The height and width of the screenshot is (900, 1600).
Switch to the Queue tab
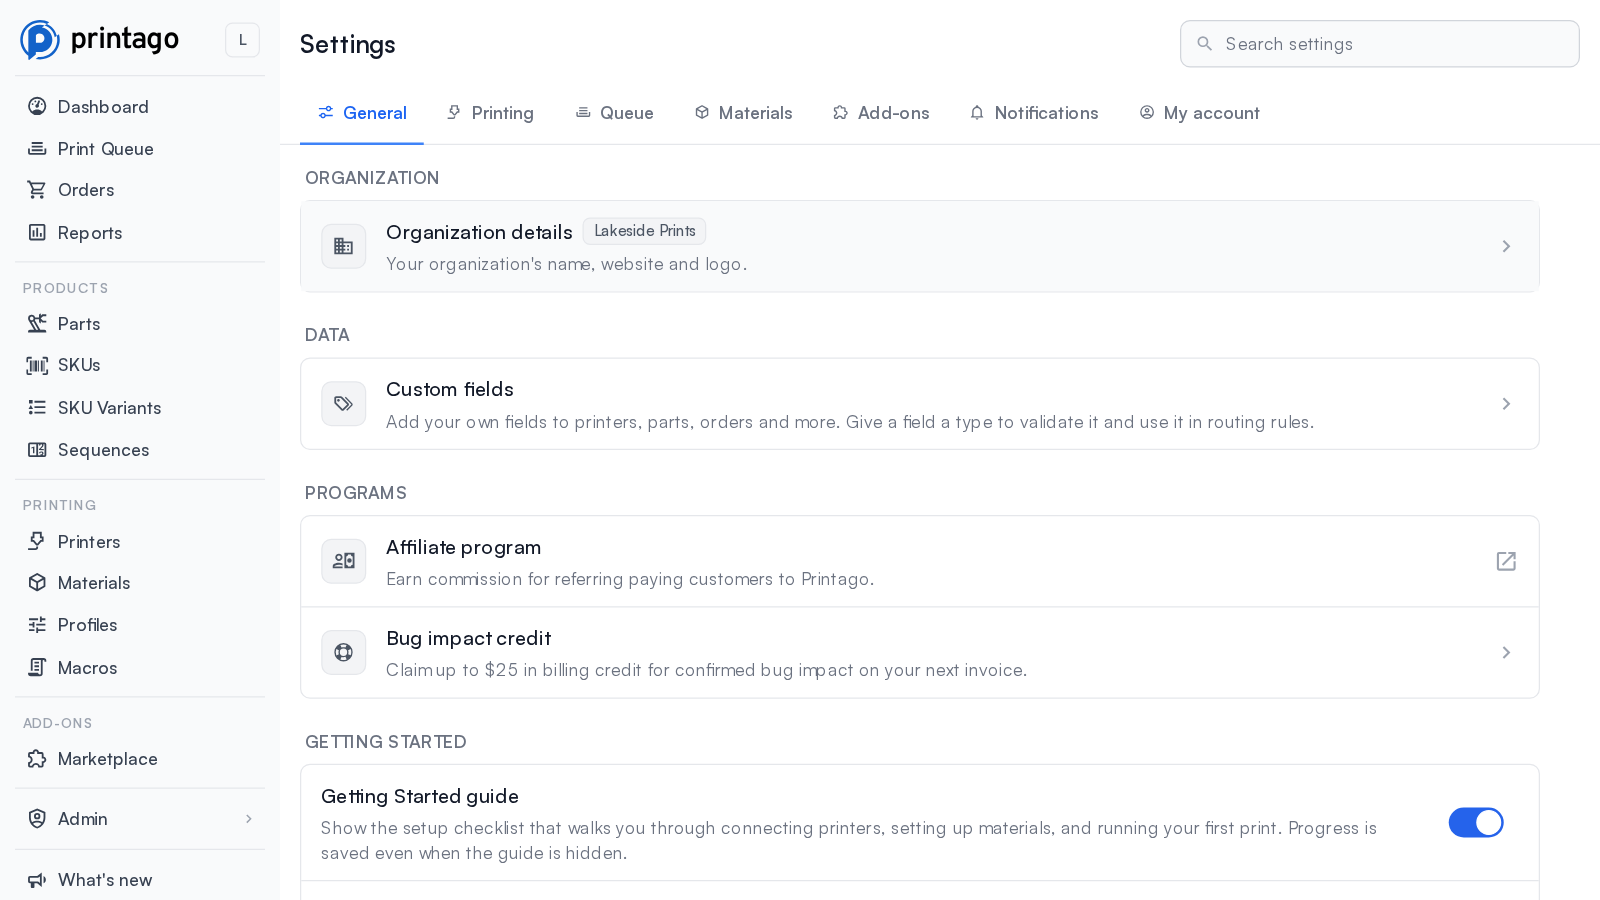click(614, 113)
